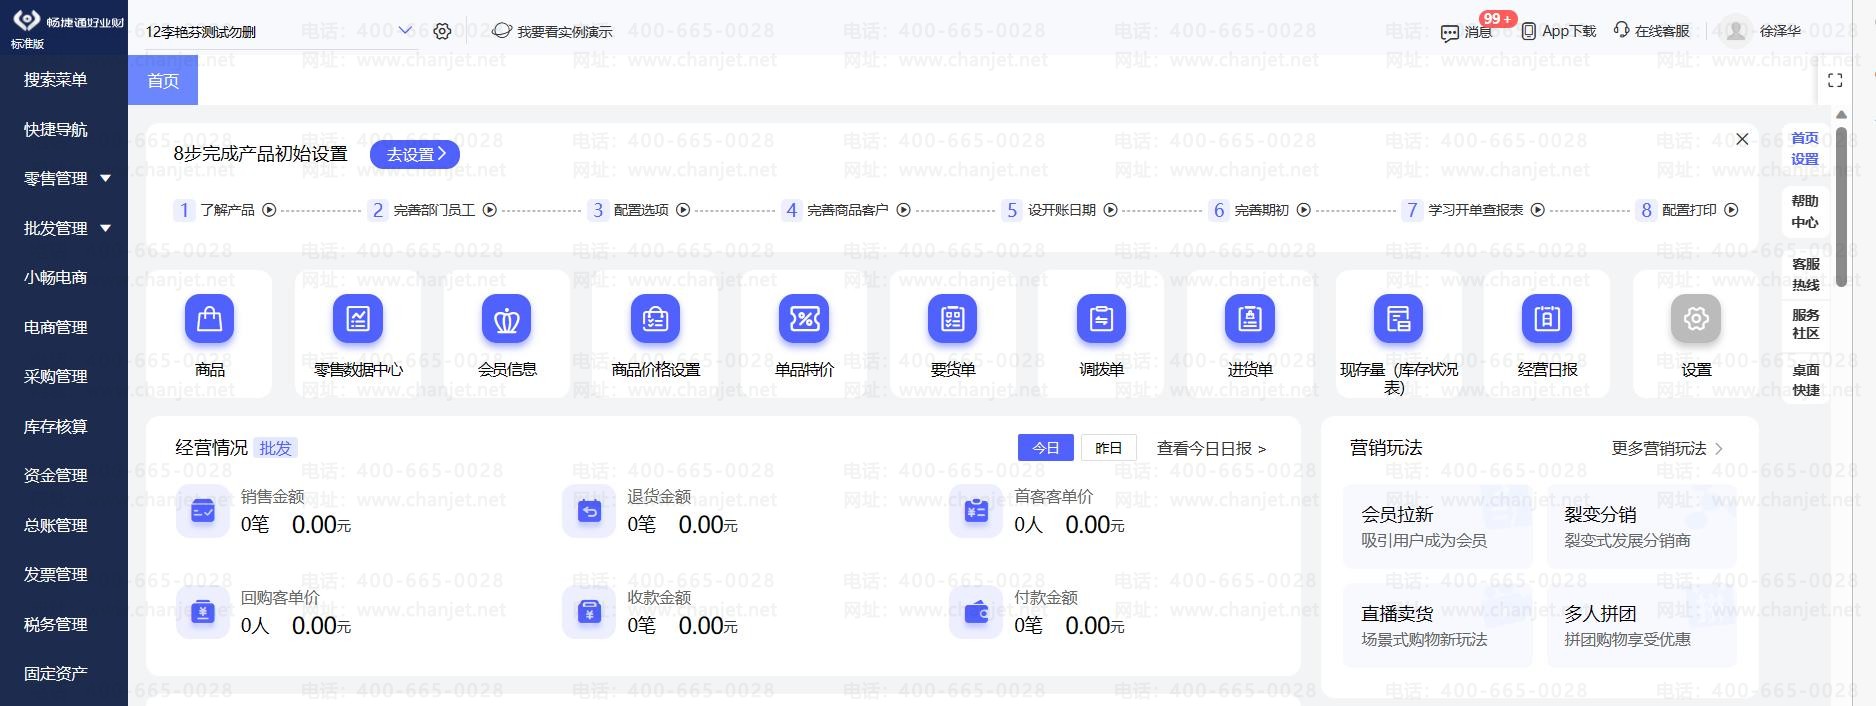1876x706 pixels.
Task: Click 桌面快捷 in right panel
Action: click(x=1805, y=380)
